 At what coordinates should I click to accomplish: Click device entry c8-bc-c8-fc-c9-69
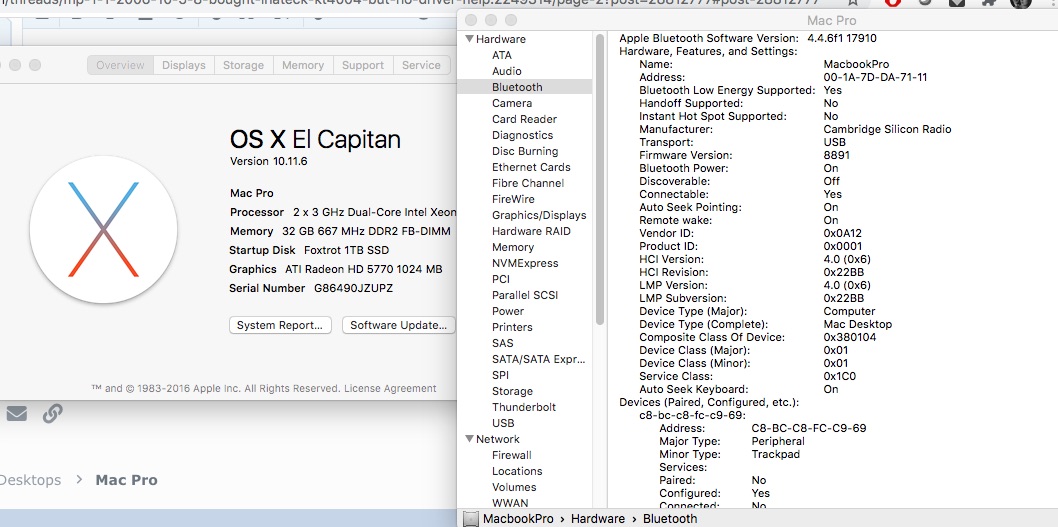point(692,415)
